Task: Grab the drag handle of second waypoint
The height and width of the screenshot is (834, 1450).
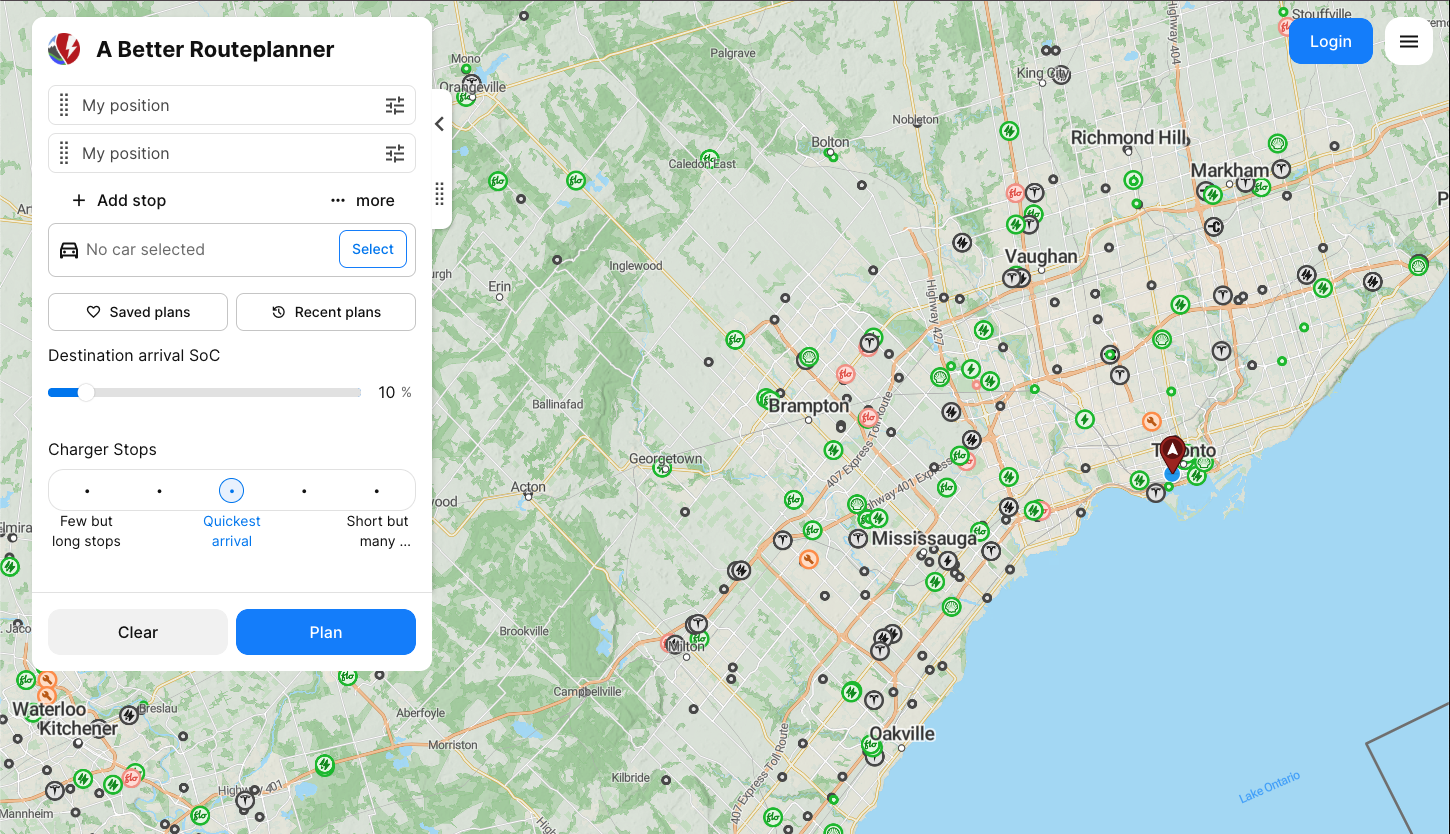Action: (x=64, y=153)
